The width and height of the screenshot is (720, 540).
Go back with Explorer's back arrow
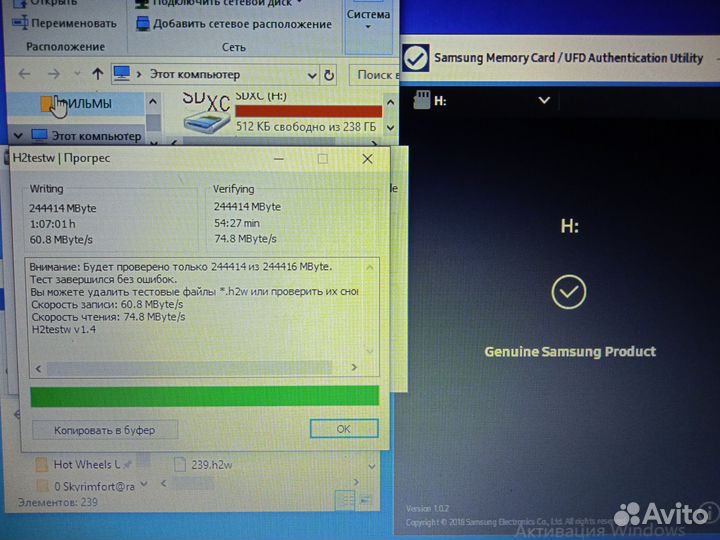[x=24, y=74]
